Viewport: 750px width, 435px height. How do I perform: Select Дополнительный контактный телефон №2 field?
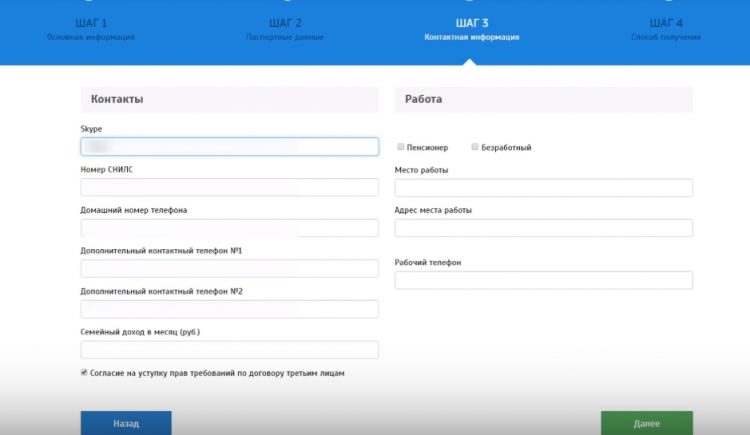point(229,309)
